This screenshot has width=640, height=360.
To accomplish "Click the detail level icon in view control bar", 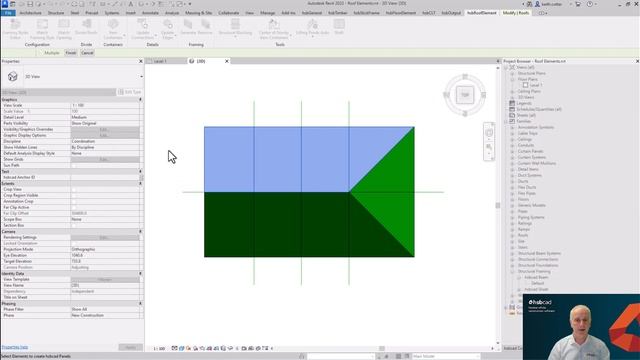I will click(x=174, y=349).
